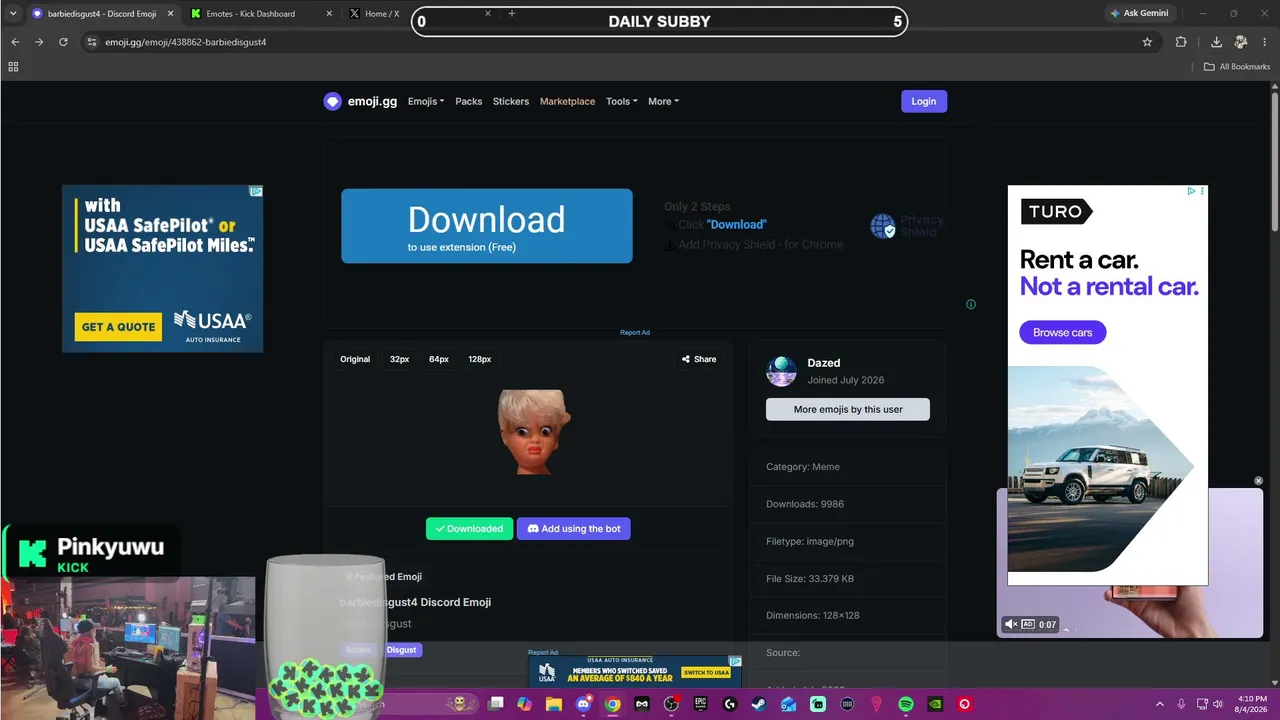Open Outlook mail from the taskbar
The image size is (1280, 720).
(x=789, y=704)
